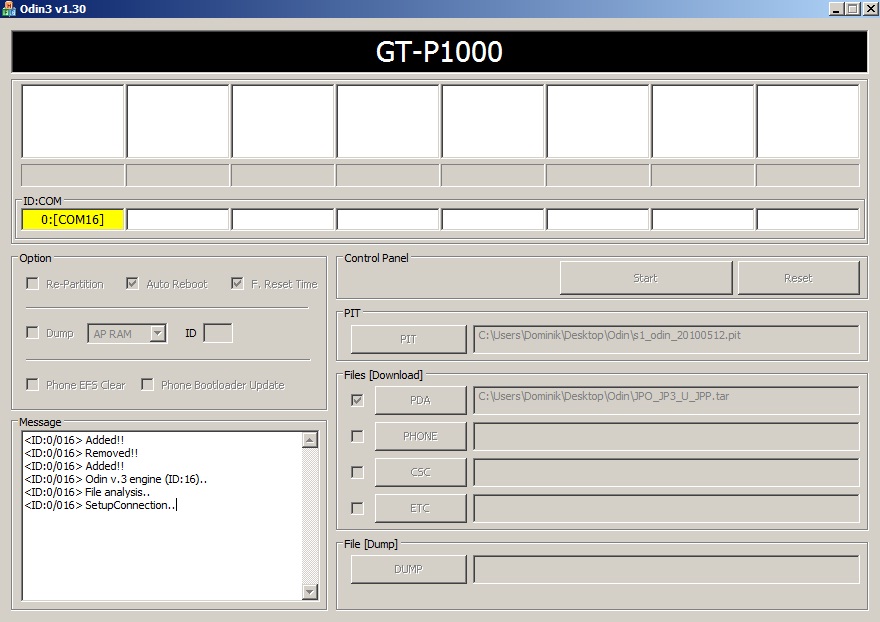The image size is (880, 622).
Task: Toggle the F. Reset Time checkbox
Action: tap(237, 283)
